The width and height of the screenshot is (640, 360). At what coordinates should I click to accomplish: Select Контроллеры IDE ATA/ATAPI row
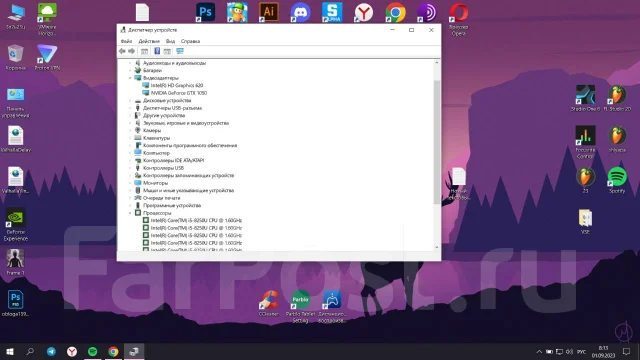[x=173, y=160]
